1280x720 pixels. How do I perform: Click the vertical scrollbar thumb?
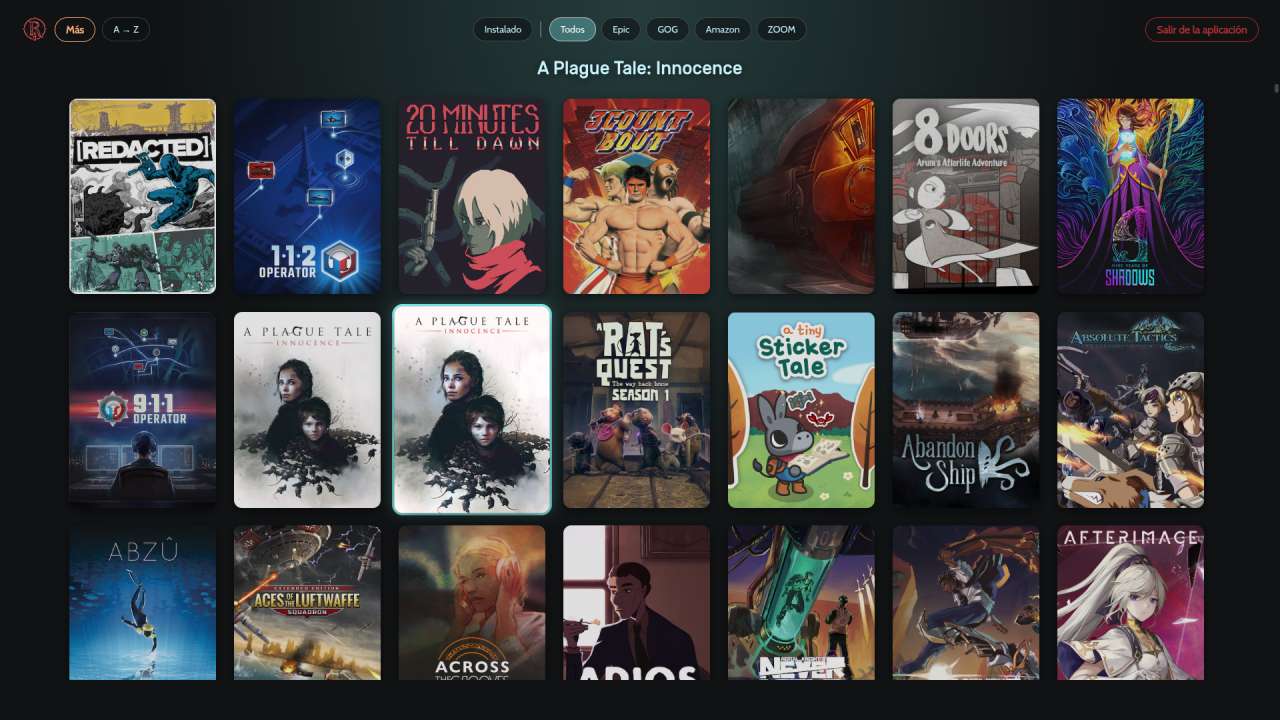(x=1276, y=88)
